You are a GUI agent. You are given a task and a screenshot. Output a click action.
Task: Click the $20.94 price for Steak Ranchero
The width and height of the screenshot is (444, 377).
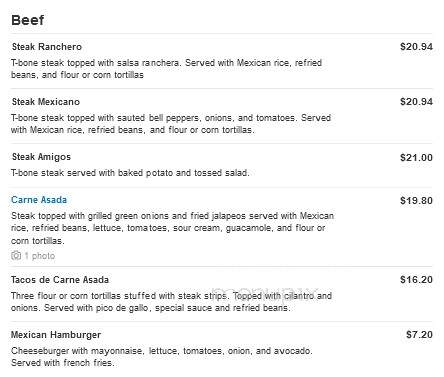coord(416,47)
